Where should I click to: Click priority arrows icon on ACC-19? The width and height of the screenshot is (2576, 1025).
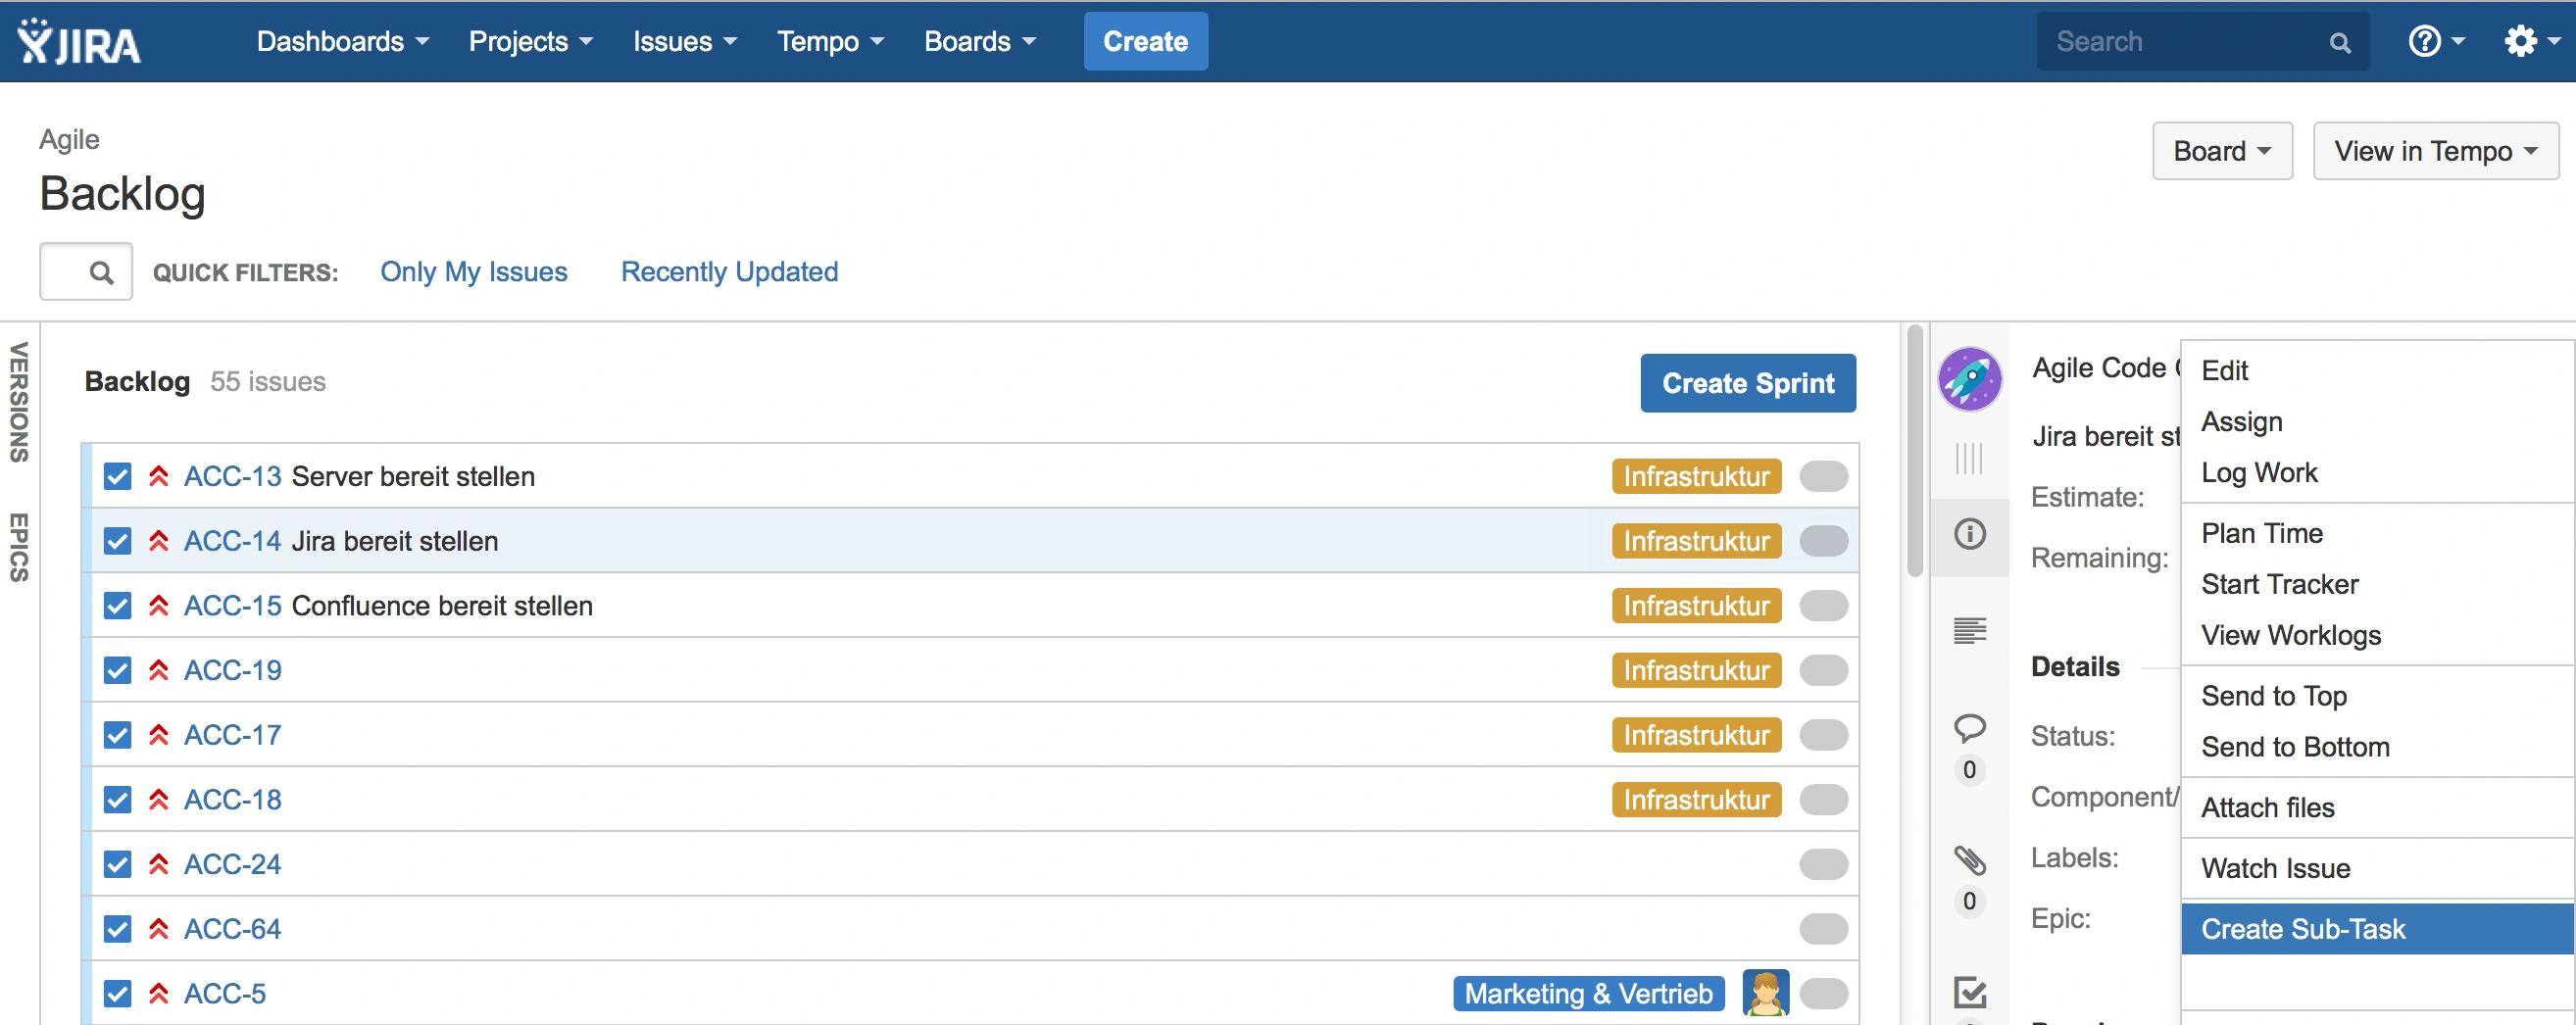click(x=158, y=670)
